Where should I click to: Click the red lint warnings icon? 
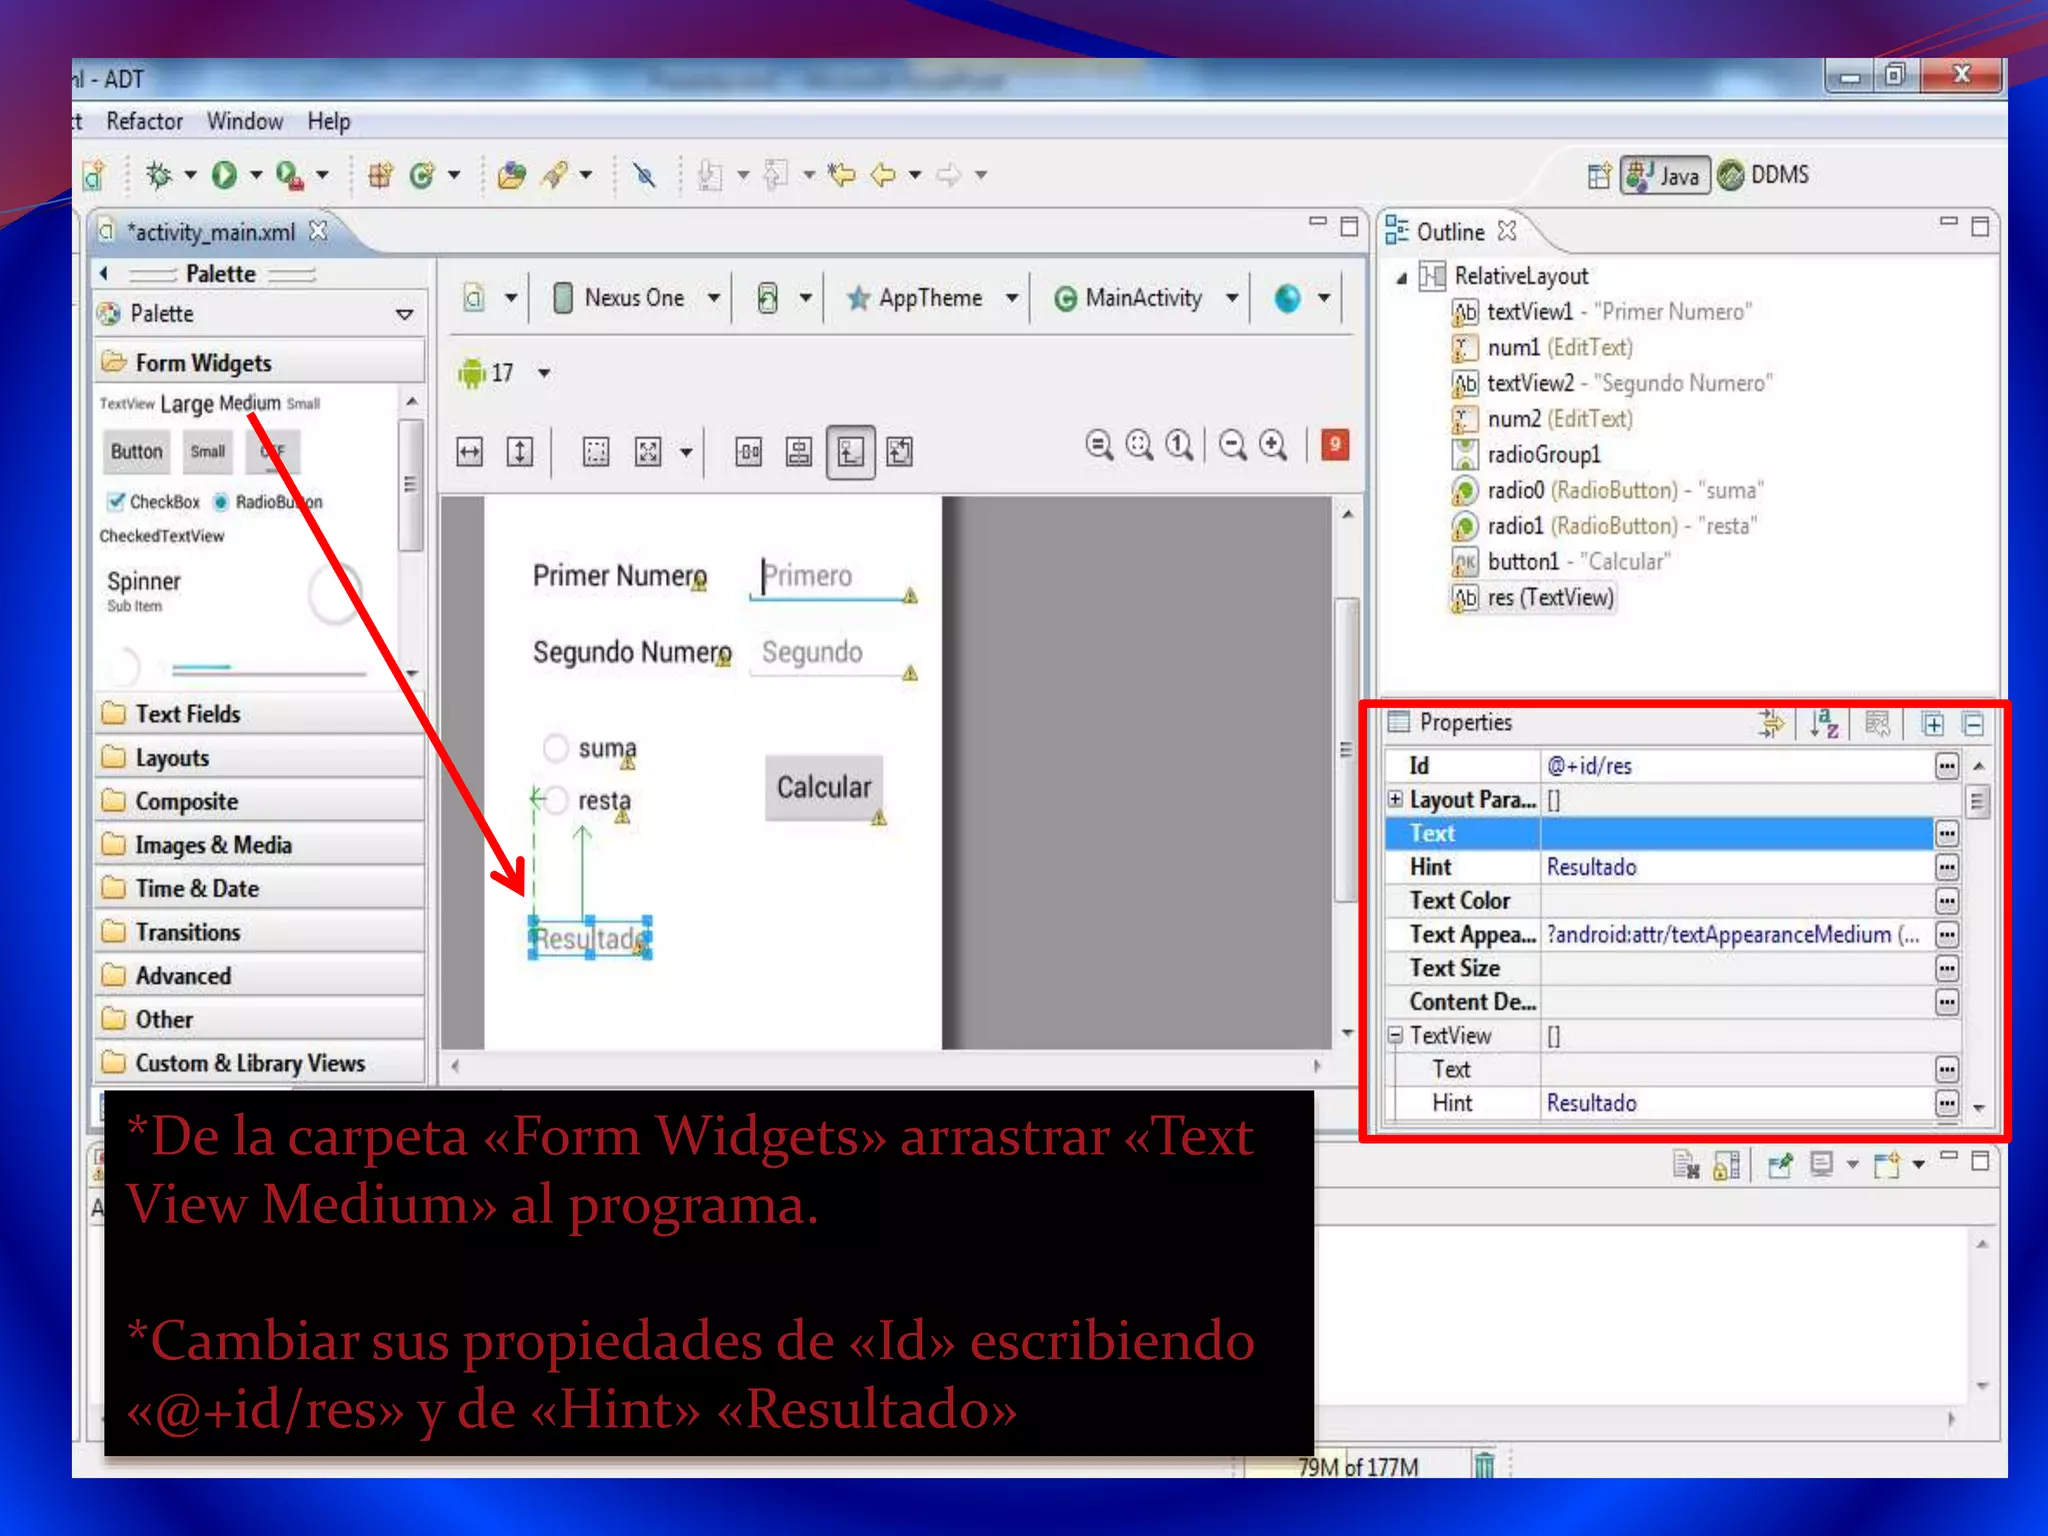[1335, 444]
